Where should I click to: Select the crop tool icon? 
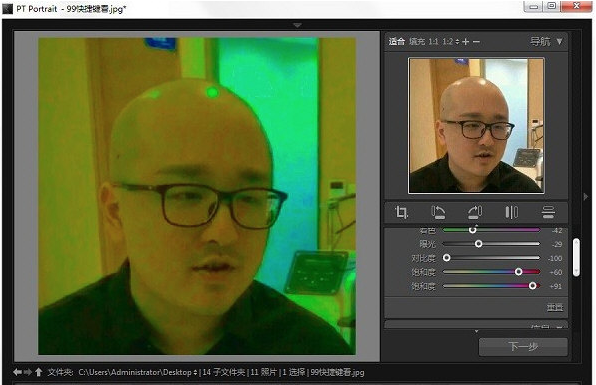[x=401, y=212]
